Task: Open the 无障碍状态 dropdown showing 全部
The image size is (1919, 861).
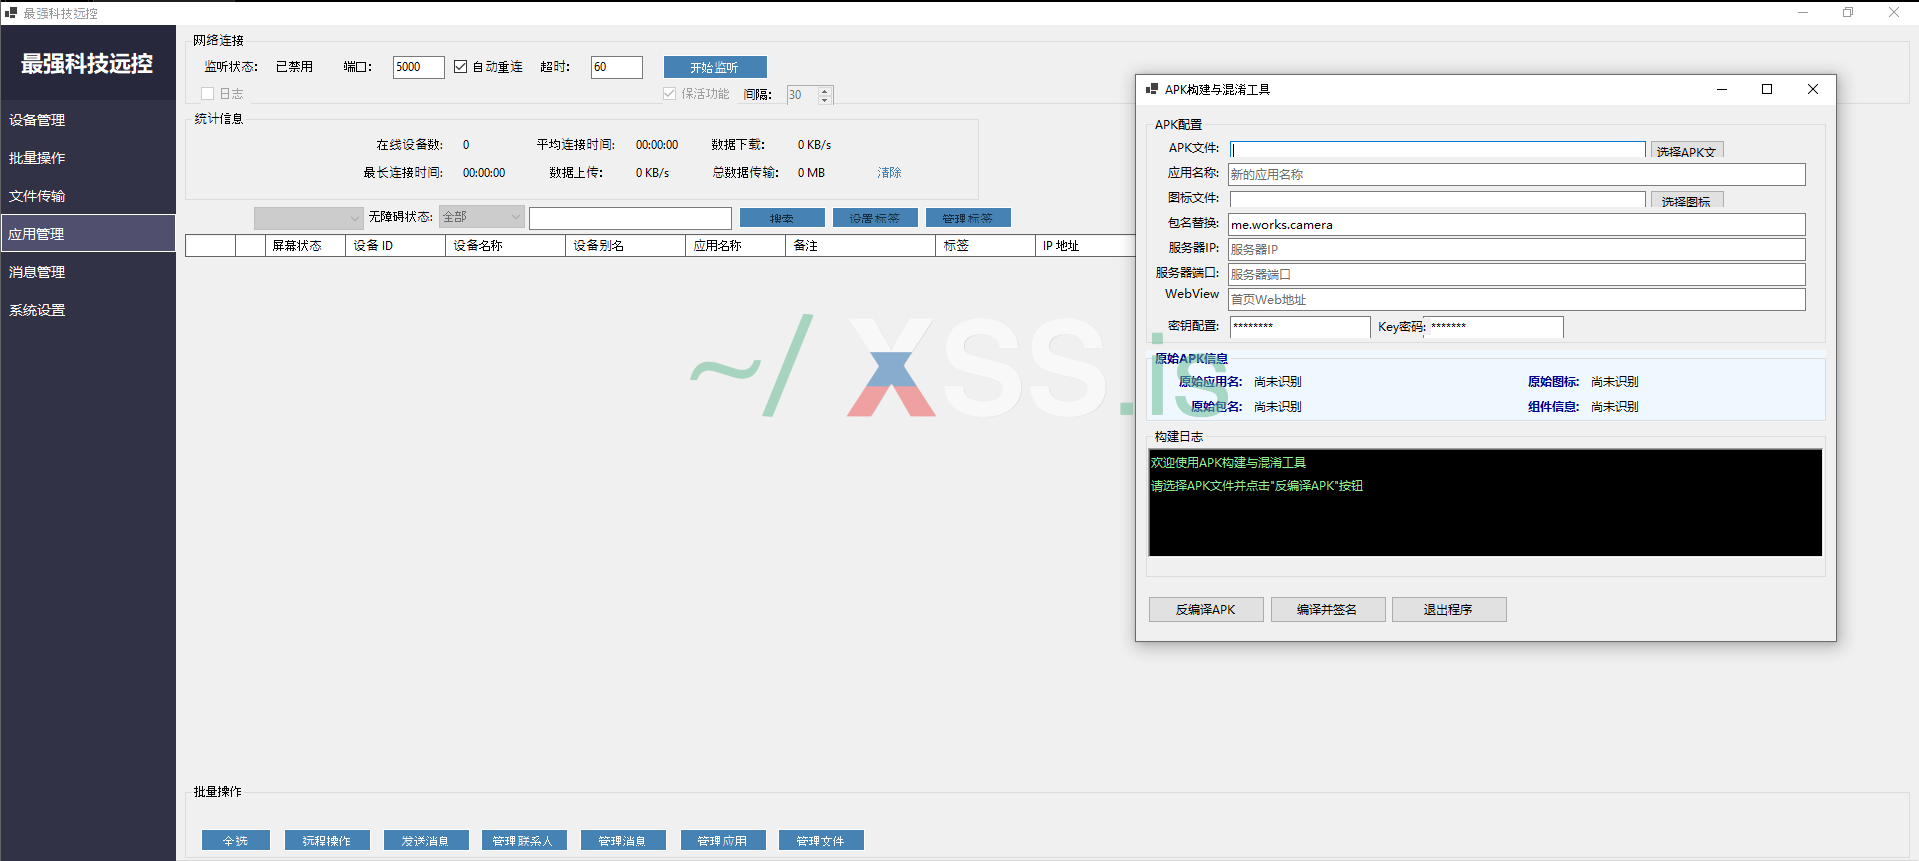Action: [x=481, y=217]
